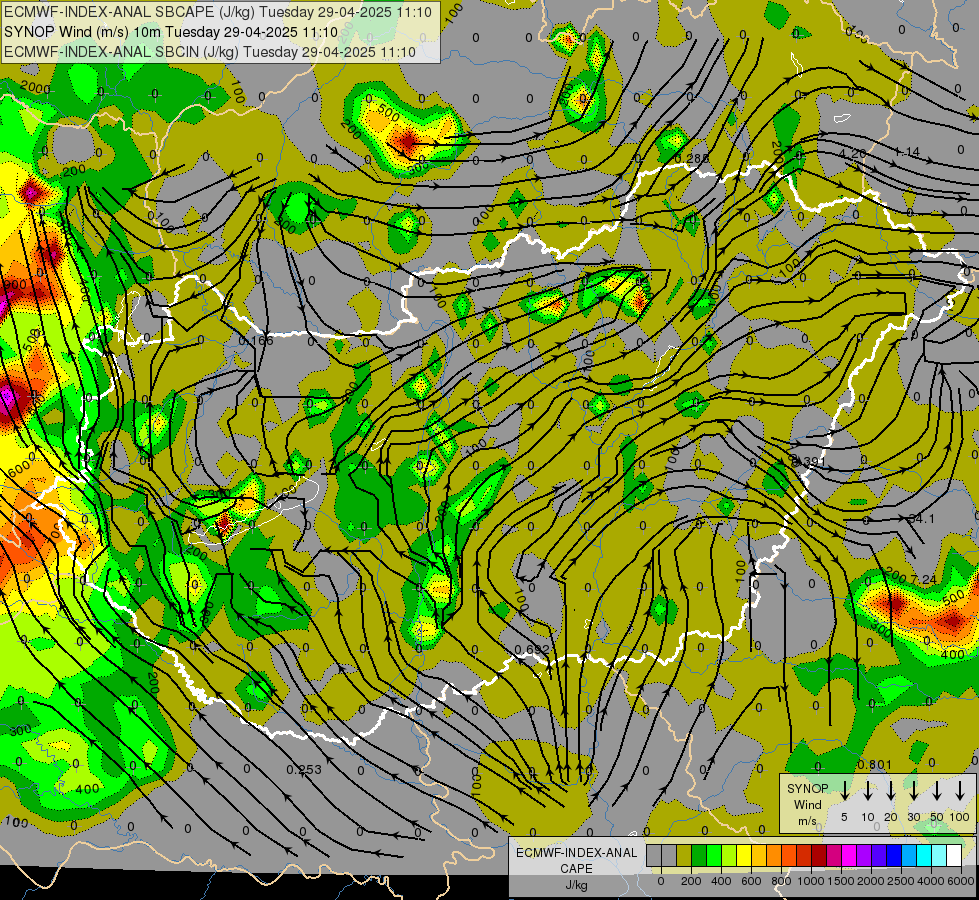979x900 pixels.
Task: Pick the olive swatch in the CAPE legend
Action: [x=684, y=856]
